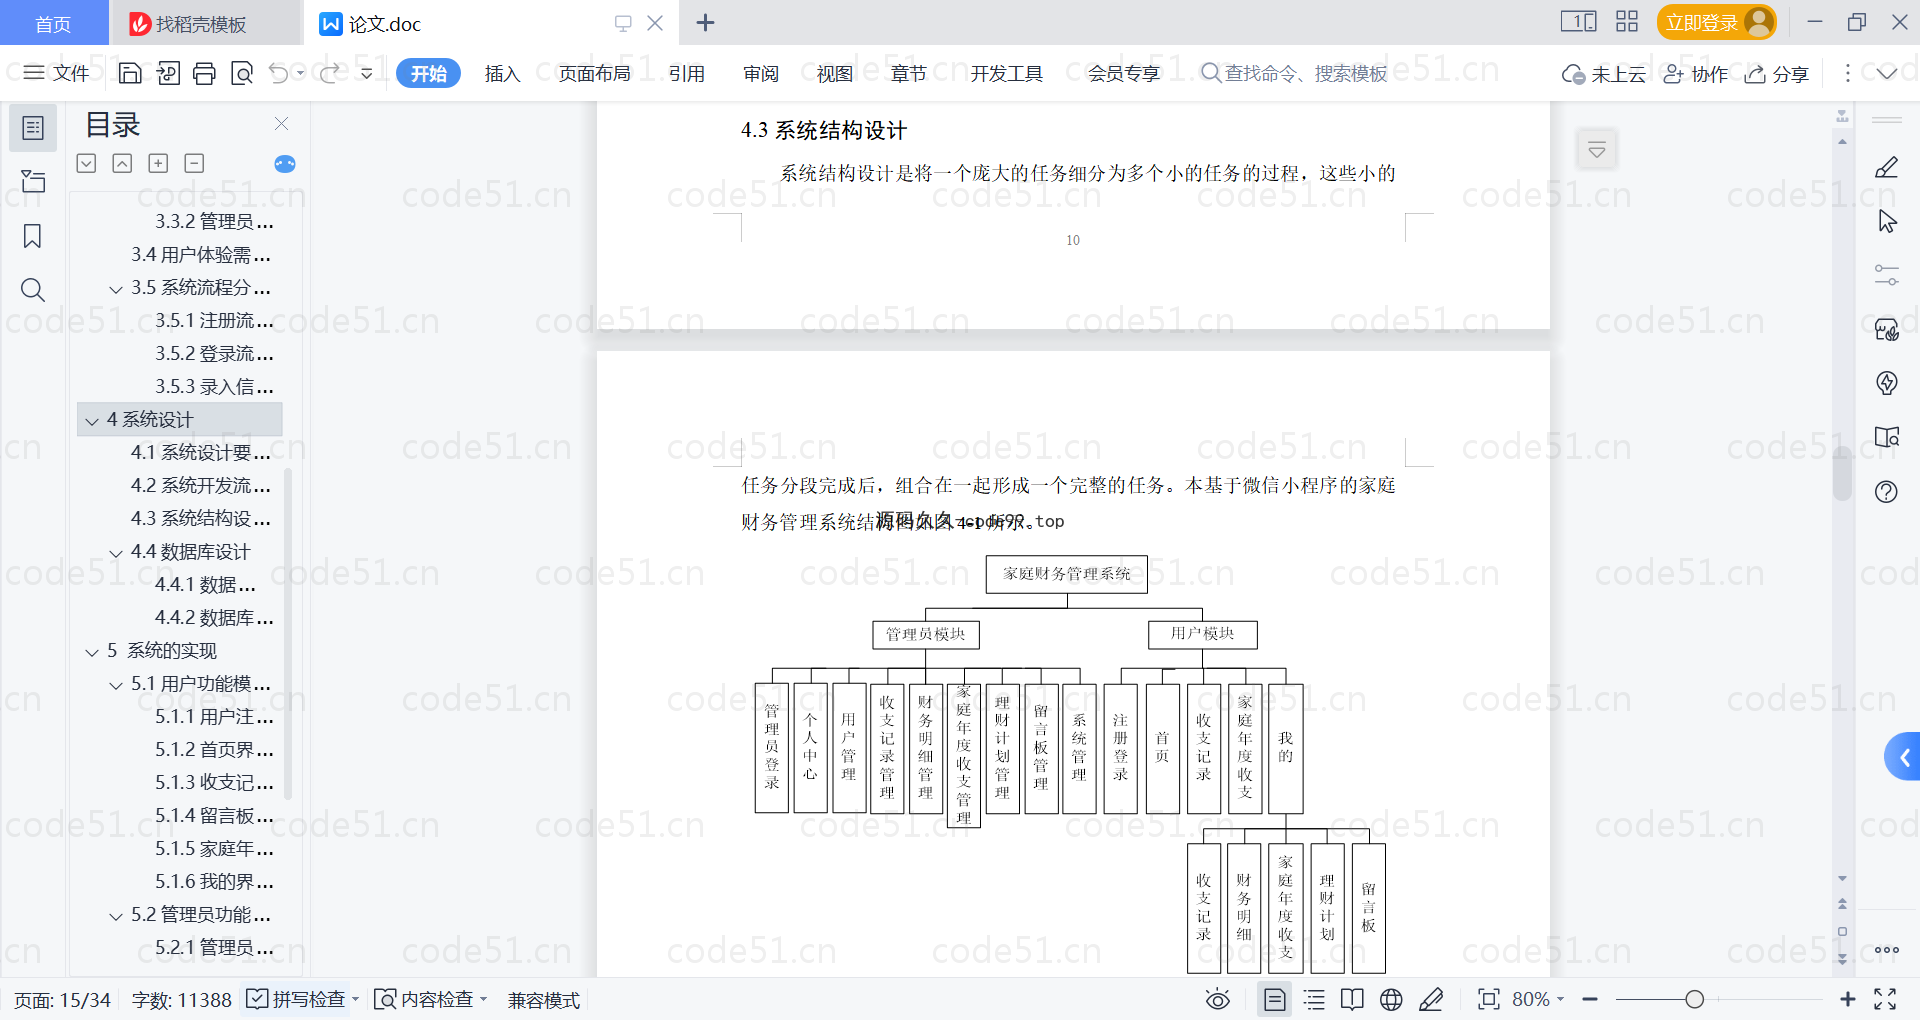Toggle eye protection mode icon in status bar
The height and width of the screenshot is (1020, 1920).
pyautogui.click(x=1217, y=1000)
